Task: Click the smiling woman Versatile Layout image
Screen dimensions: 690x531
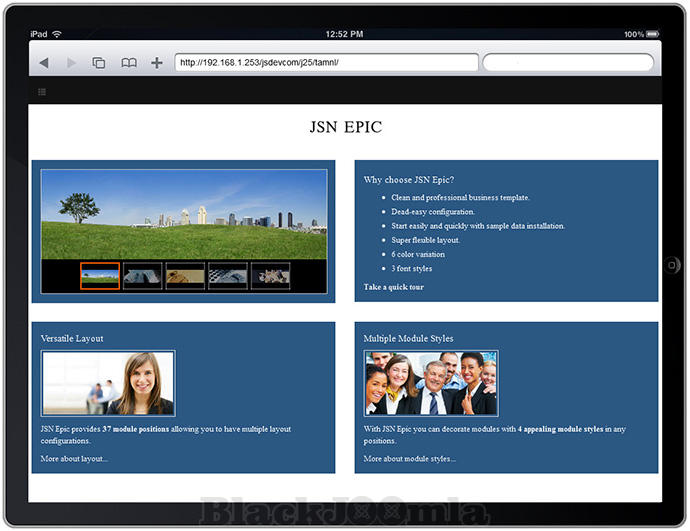Action: [108, 383]
